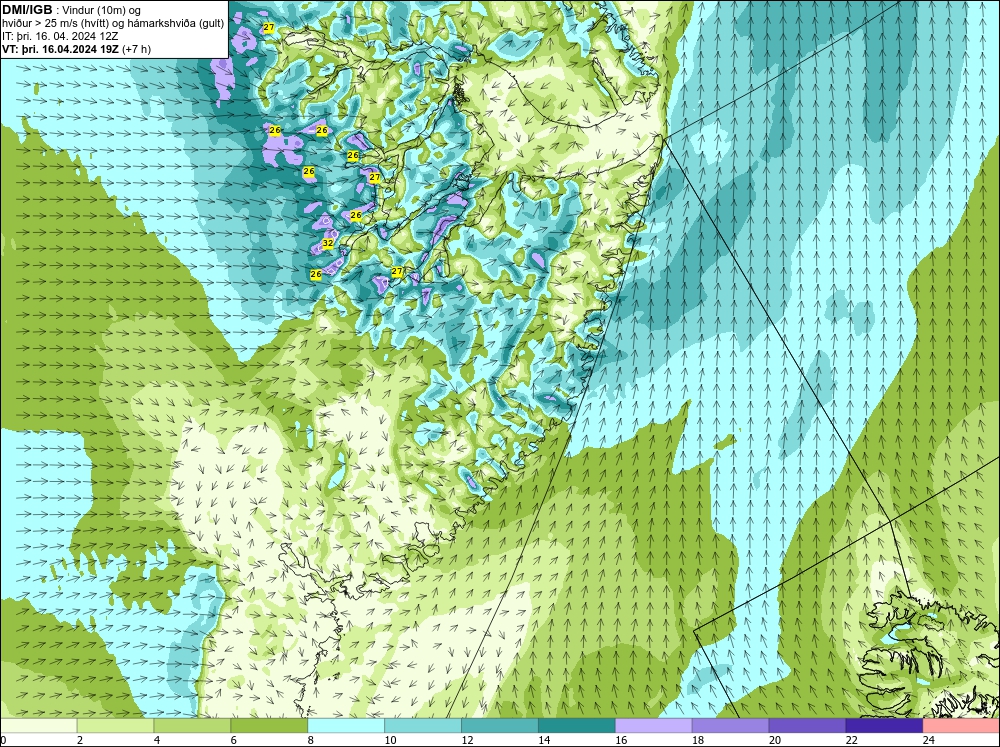Click the '22' value on the colour scale
The height and width of the screenshot is (747, 1000).
[851, 740]
